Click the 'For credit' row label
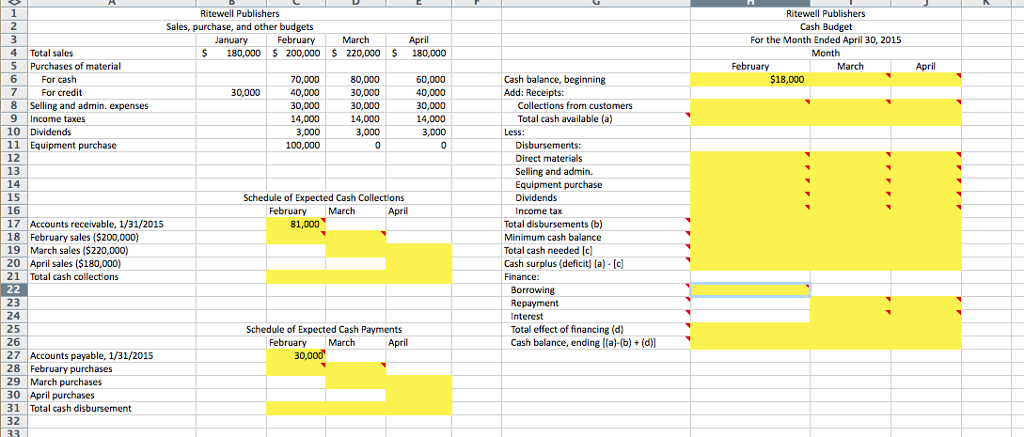This screenshot has width=1024, height=437. tap(61, 93)
